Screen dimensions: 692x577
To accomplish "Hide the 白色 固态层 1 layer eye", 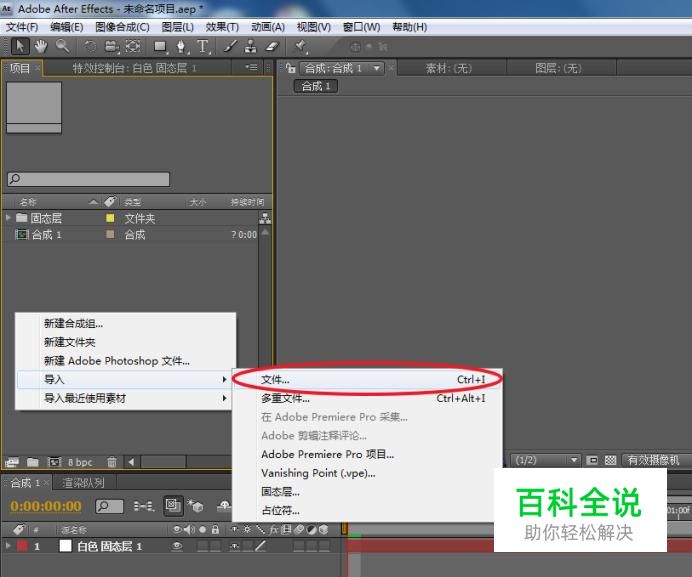I will click(177, 547).
